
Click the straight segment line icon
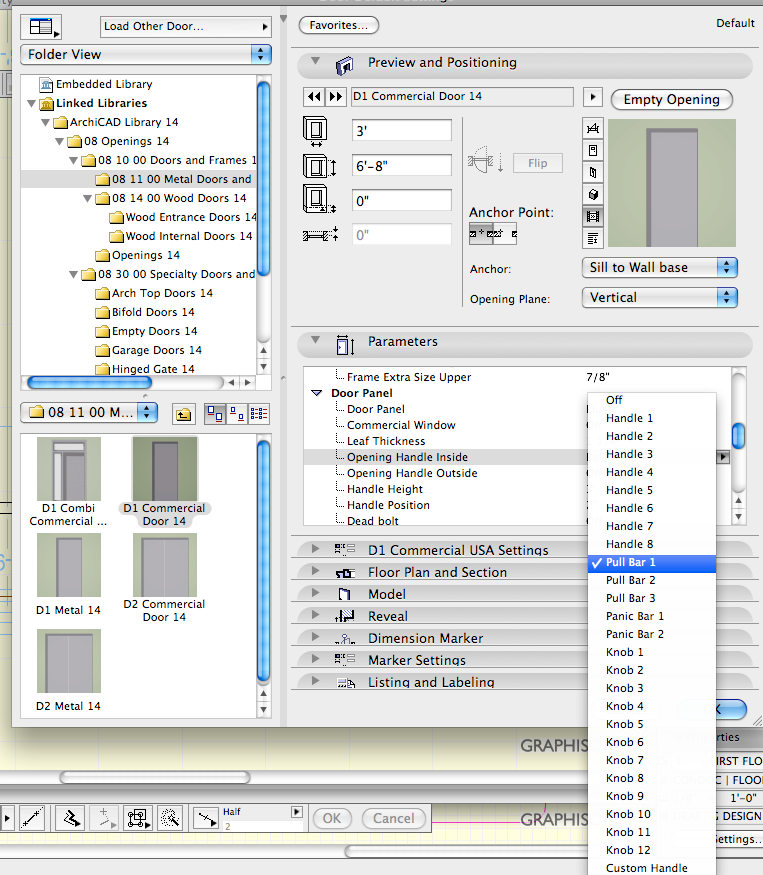pos(32,819)
